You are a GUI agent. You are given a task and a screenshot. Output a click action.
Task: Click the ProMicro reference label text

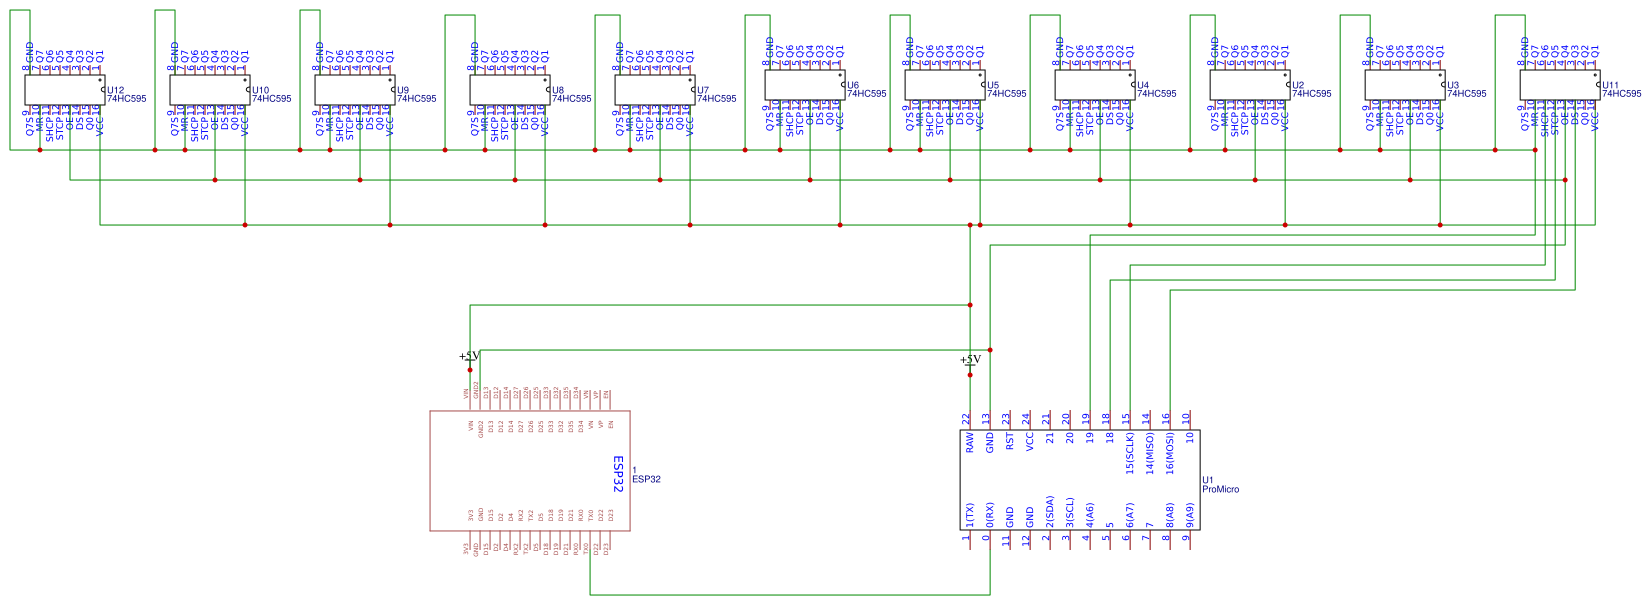[1221, 489]
